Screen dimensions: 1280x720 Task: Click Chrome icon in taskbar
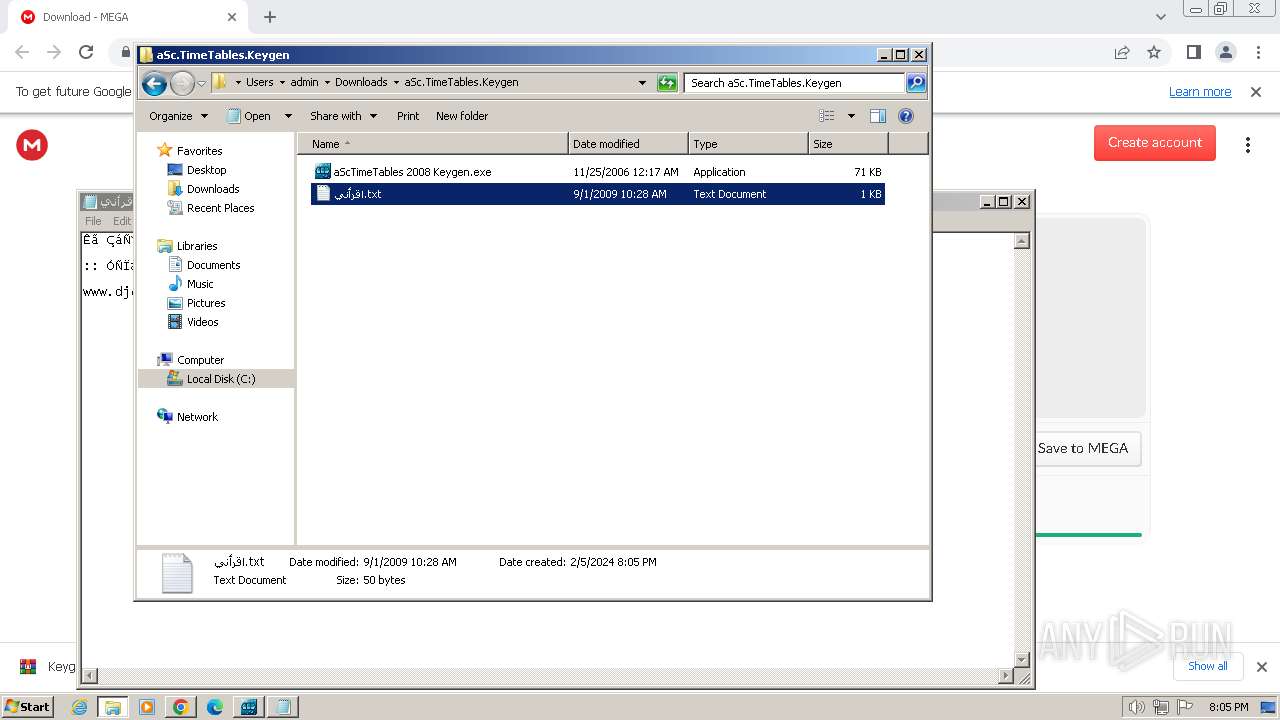coord(181,707)
